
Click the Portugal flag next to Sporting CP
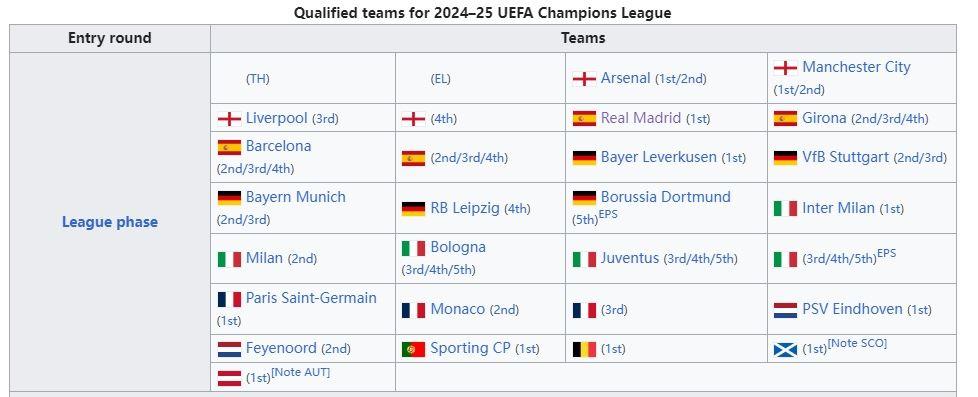[413, 349]
